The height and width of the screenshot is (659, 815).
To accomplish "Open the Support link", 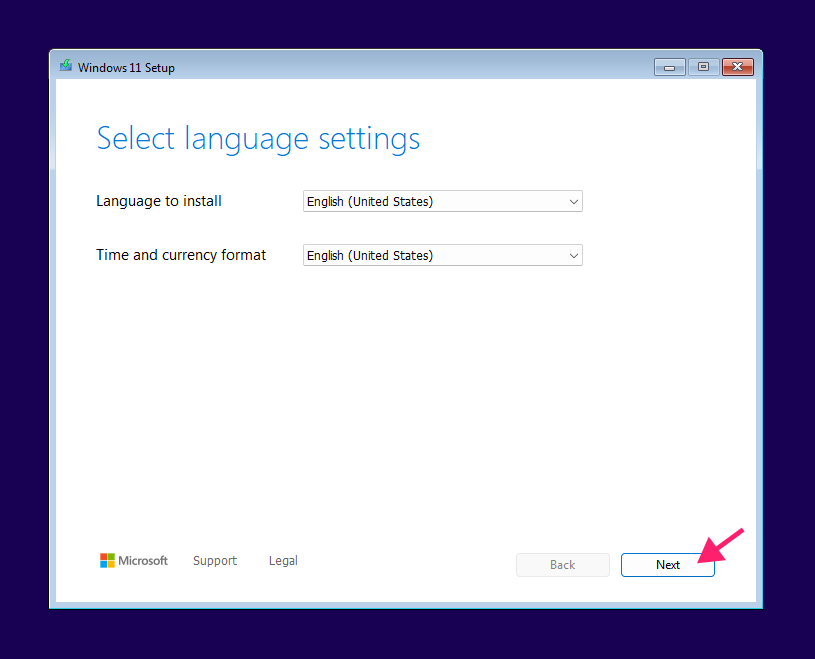I will tap(215, 561).
